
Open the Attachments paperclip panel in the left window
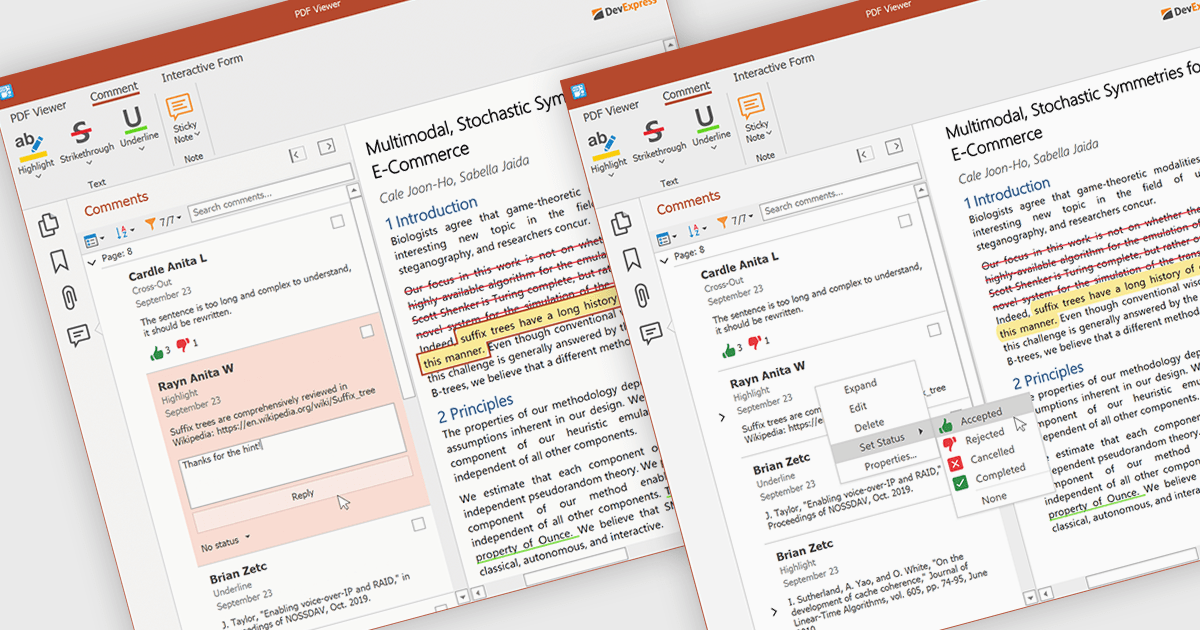pyautogui.click(x=69, y=297)
